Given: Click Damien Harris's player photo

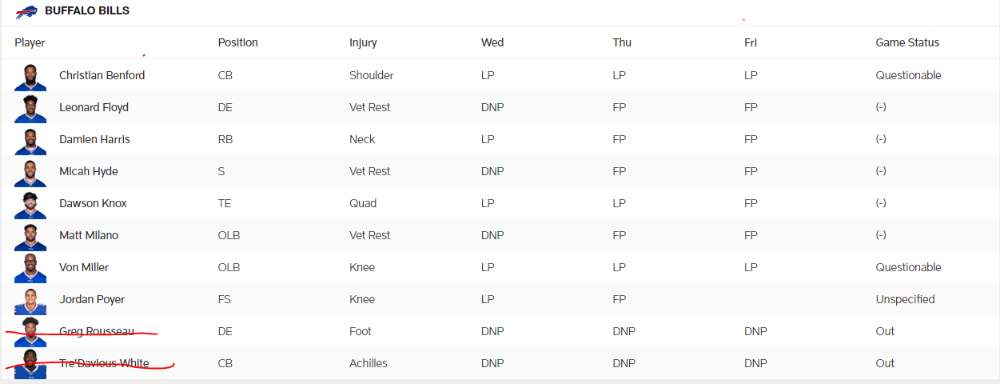Looking at the screenshot, I should [x=31, y=140].
